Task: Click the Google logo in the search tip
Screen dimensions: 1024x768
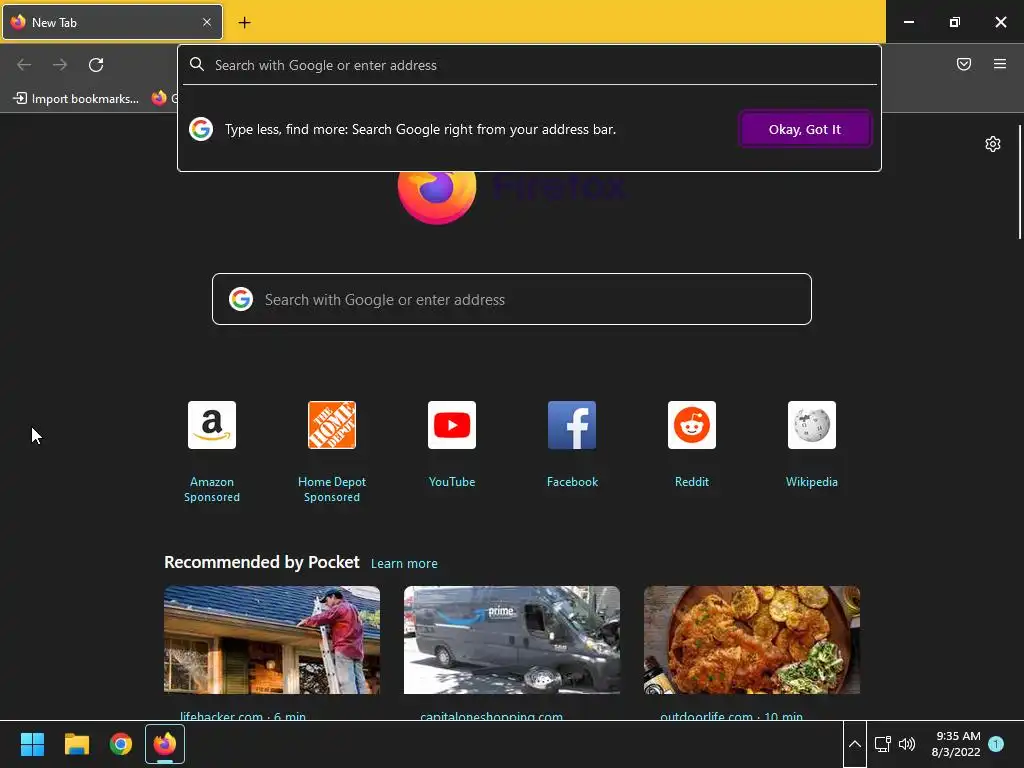Action: coord(201,129)
